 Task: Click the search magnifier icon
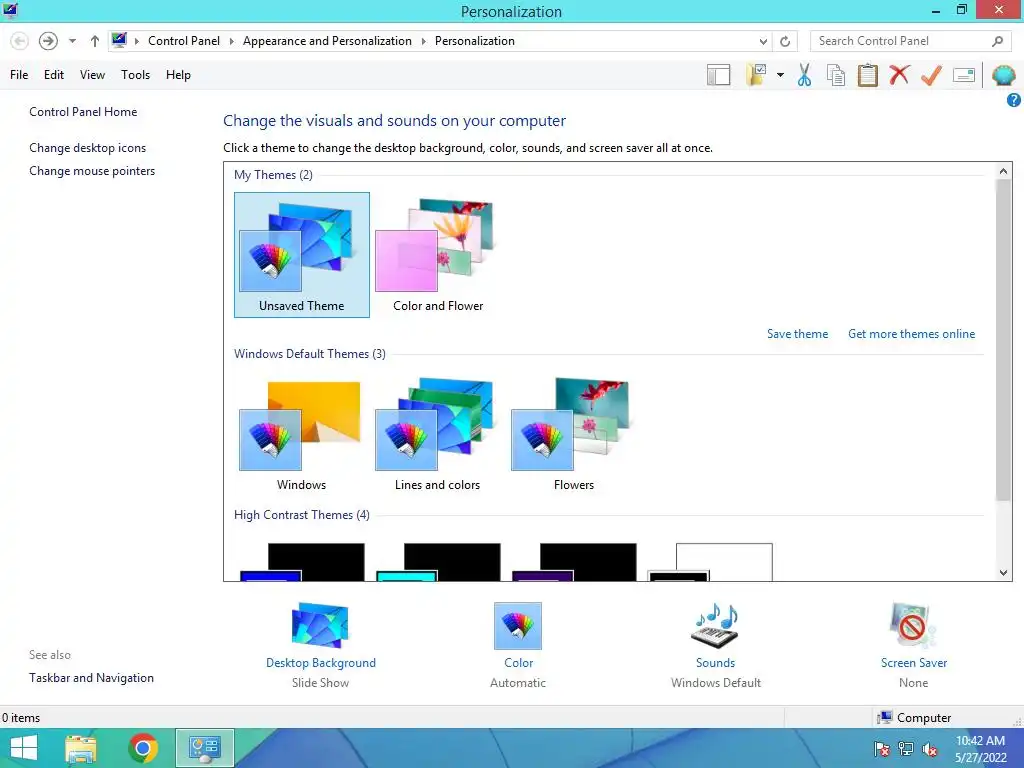click(997, 41)
